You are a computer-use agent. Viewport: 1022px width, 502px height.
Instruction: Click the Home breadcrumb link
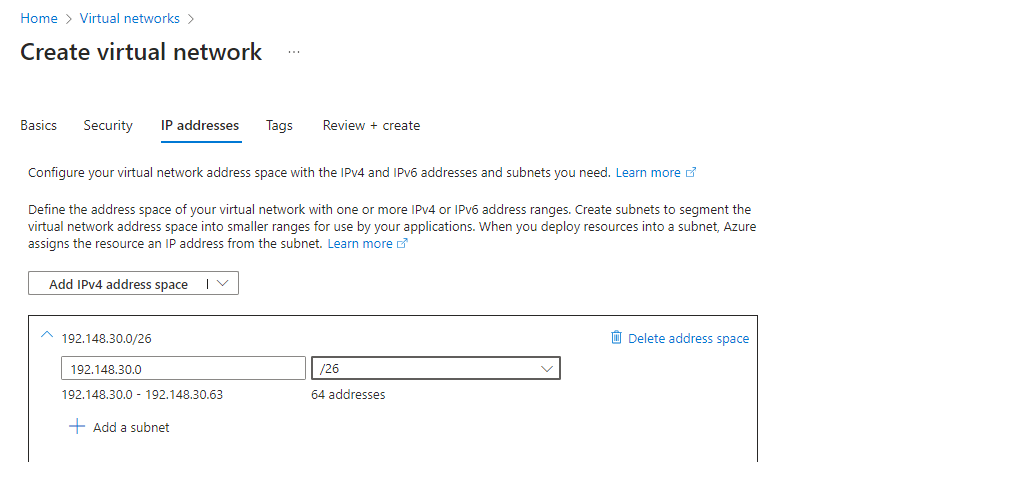point(39,19)
